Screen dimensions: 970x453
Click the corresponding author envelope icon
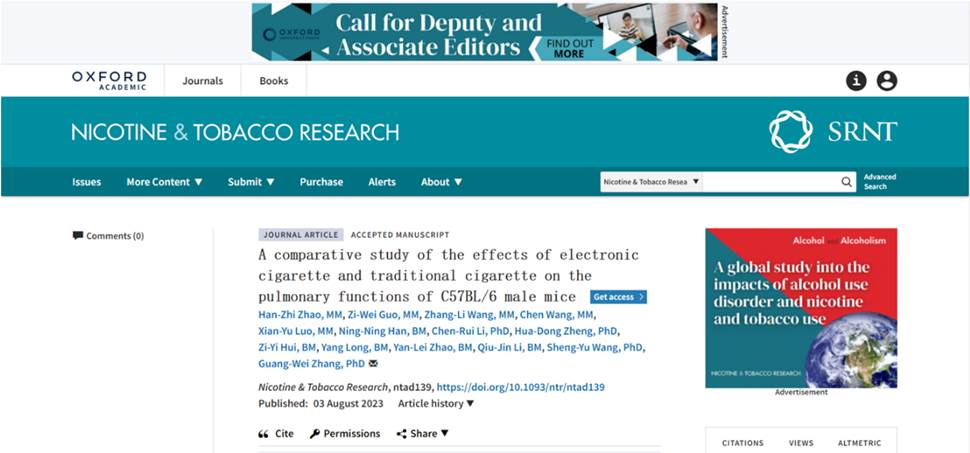[373, 364]
